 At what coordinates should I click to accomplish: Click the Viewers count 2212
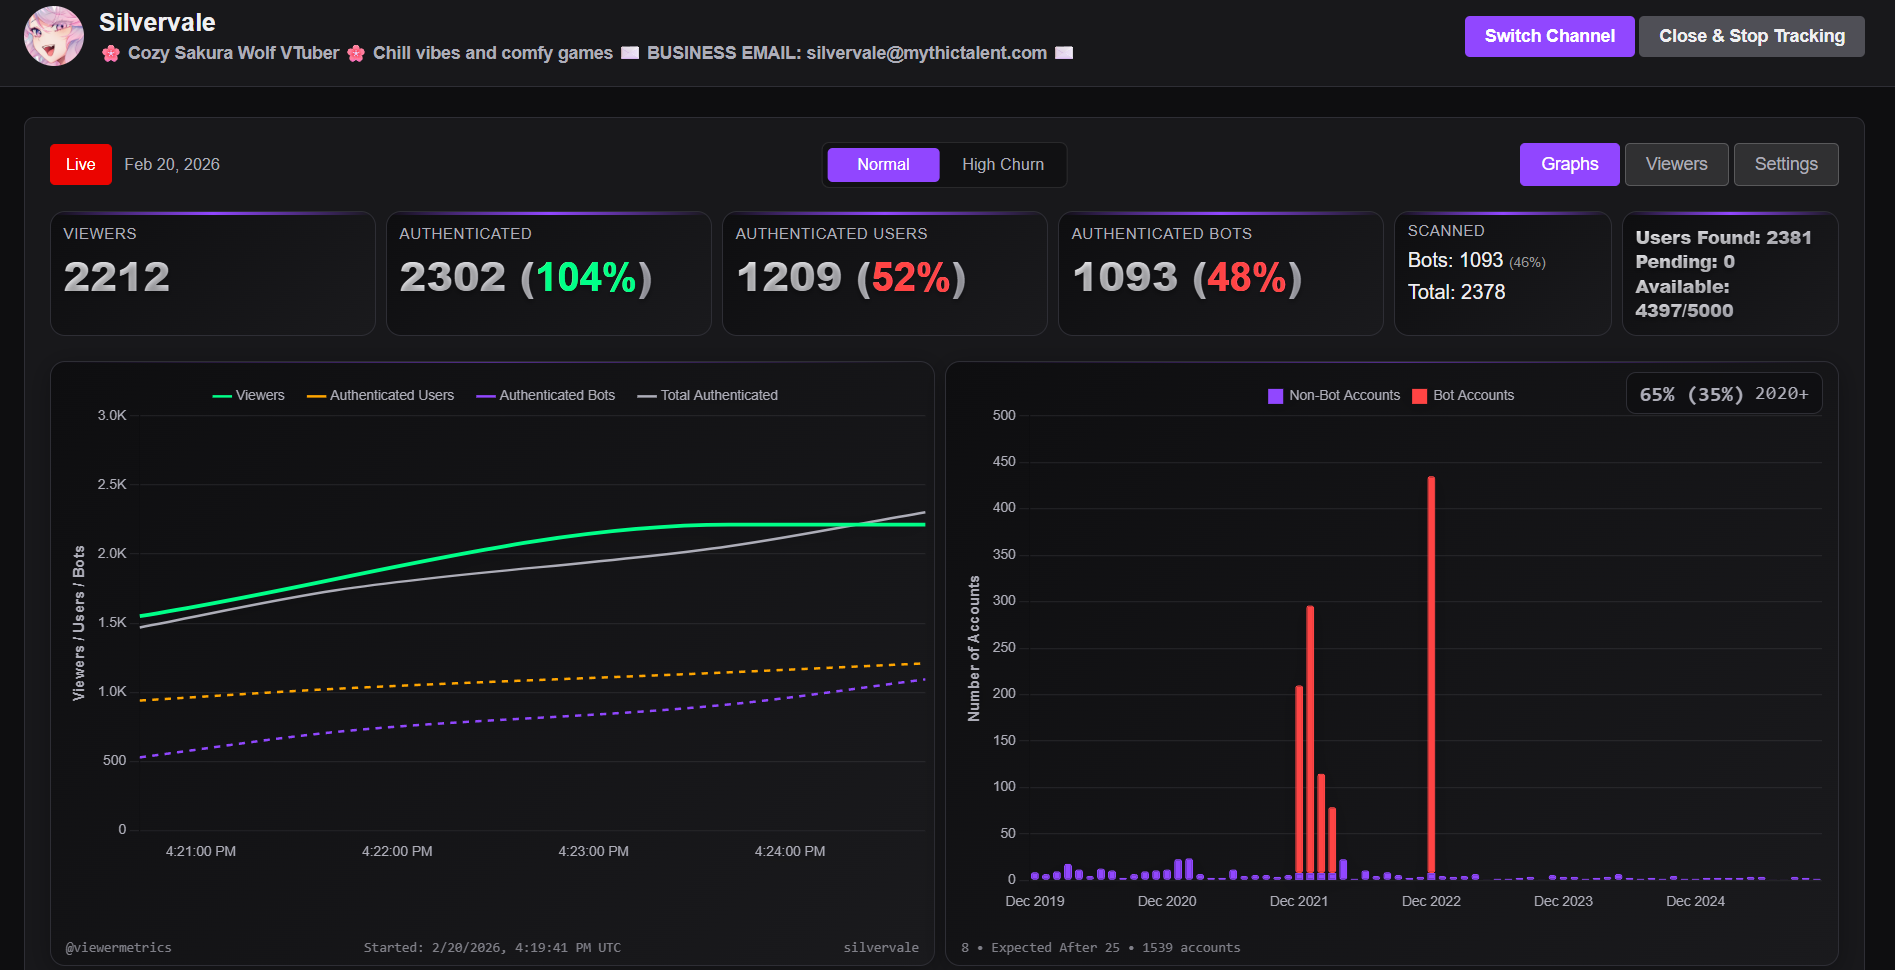(x=117, y=277)
